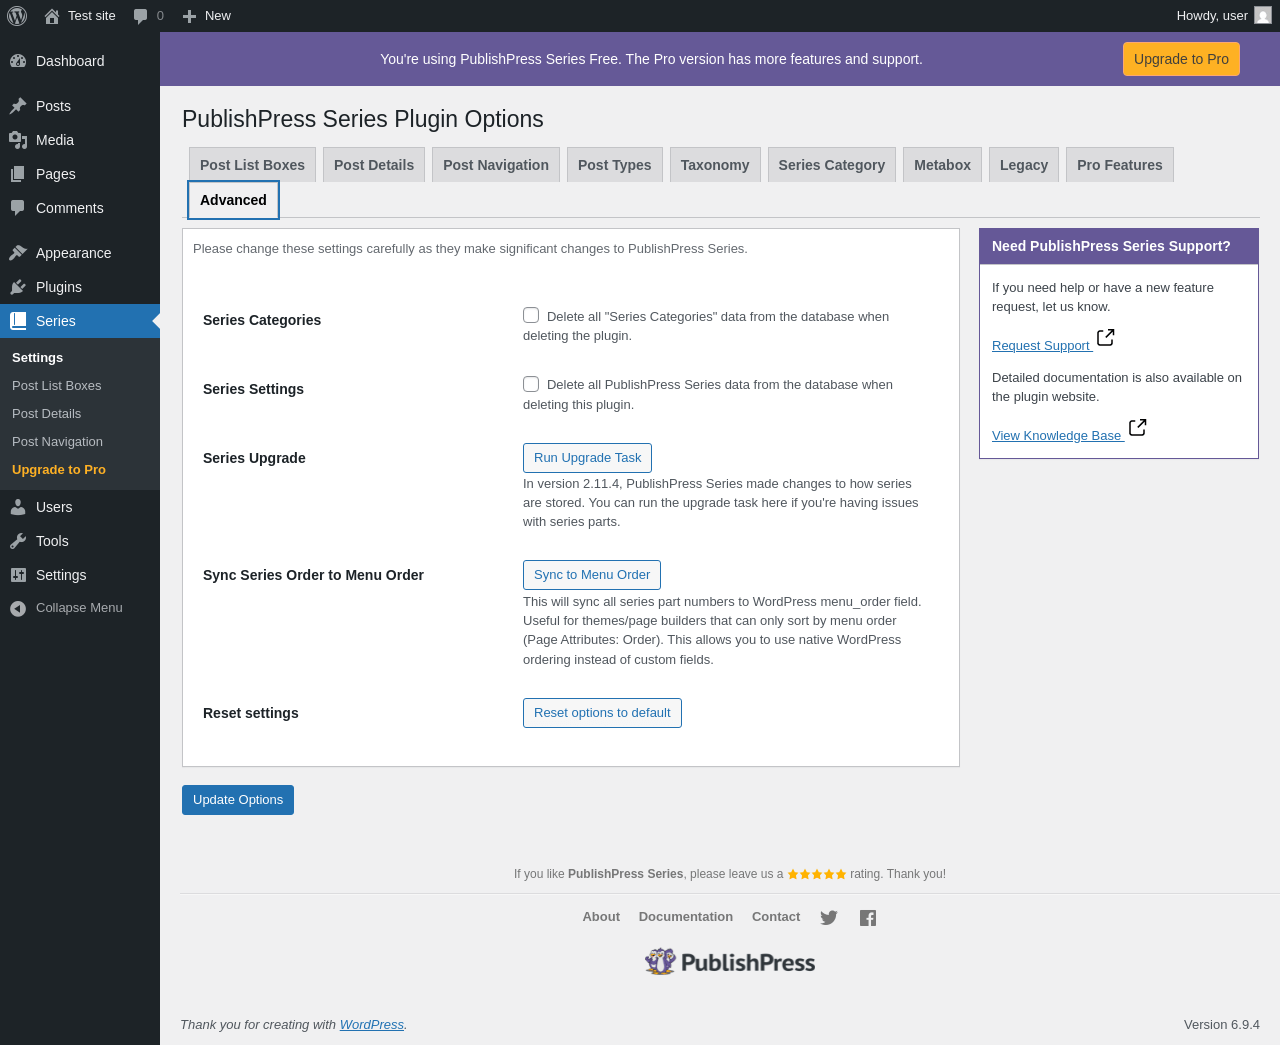Click the Settings sliders icon

[x=18, y=575]
